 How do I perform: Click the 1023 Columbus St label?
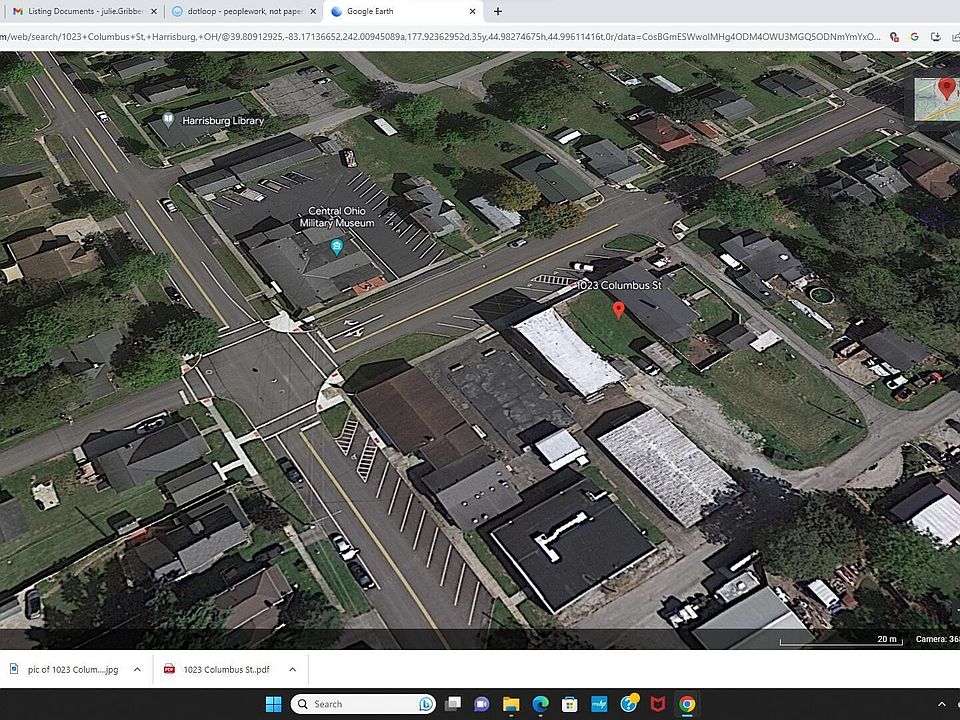coord(619,285)
